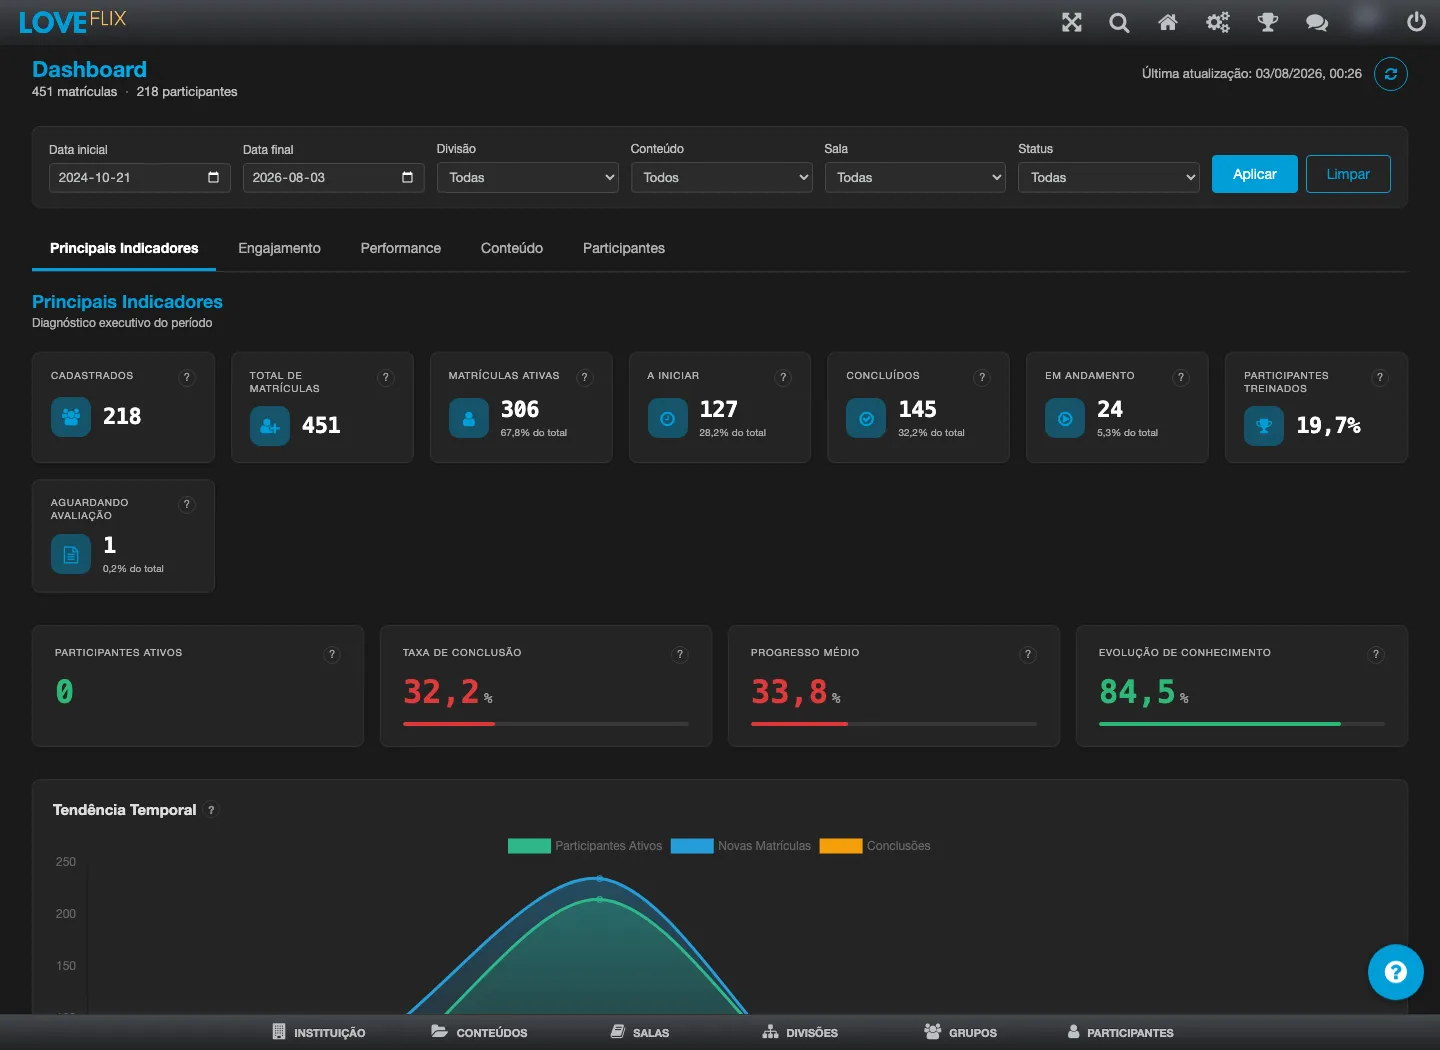Click the play icon on the Em Andamento card
This screenshot has height=1050, width=1440.
[x=1065, y=419]
